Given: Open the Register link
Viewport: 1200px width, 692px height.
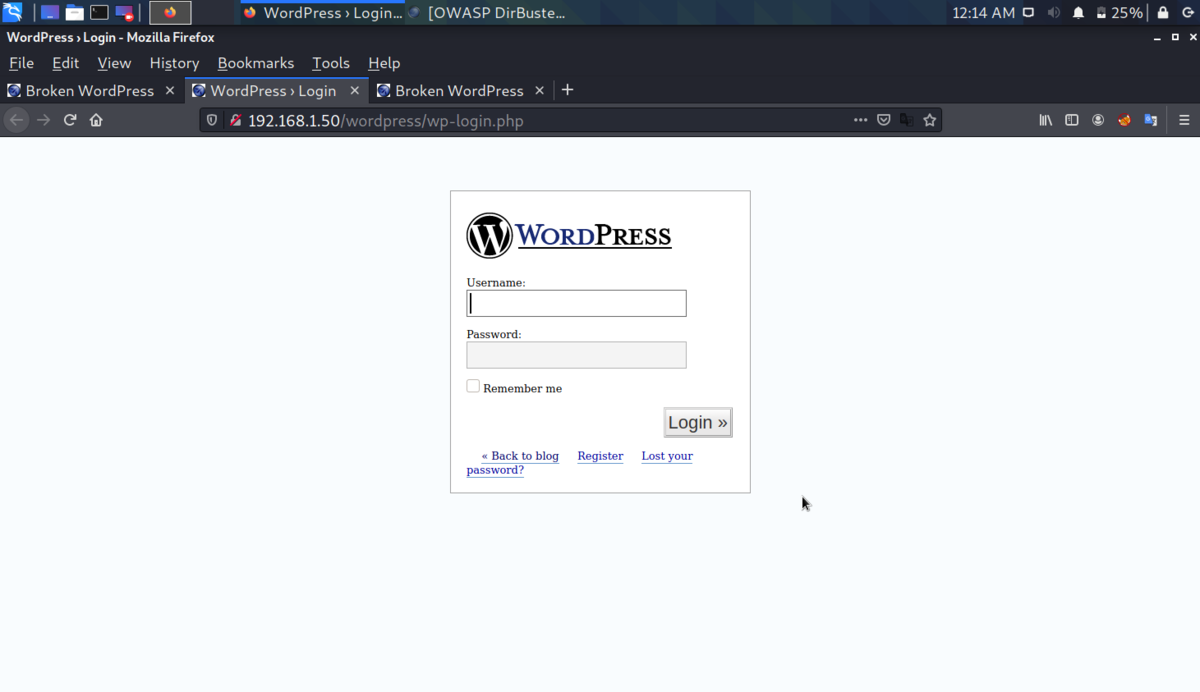Looking at the screenshot, I should (600, 456).
